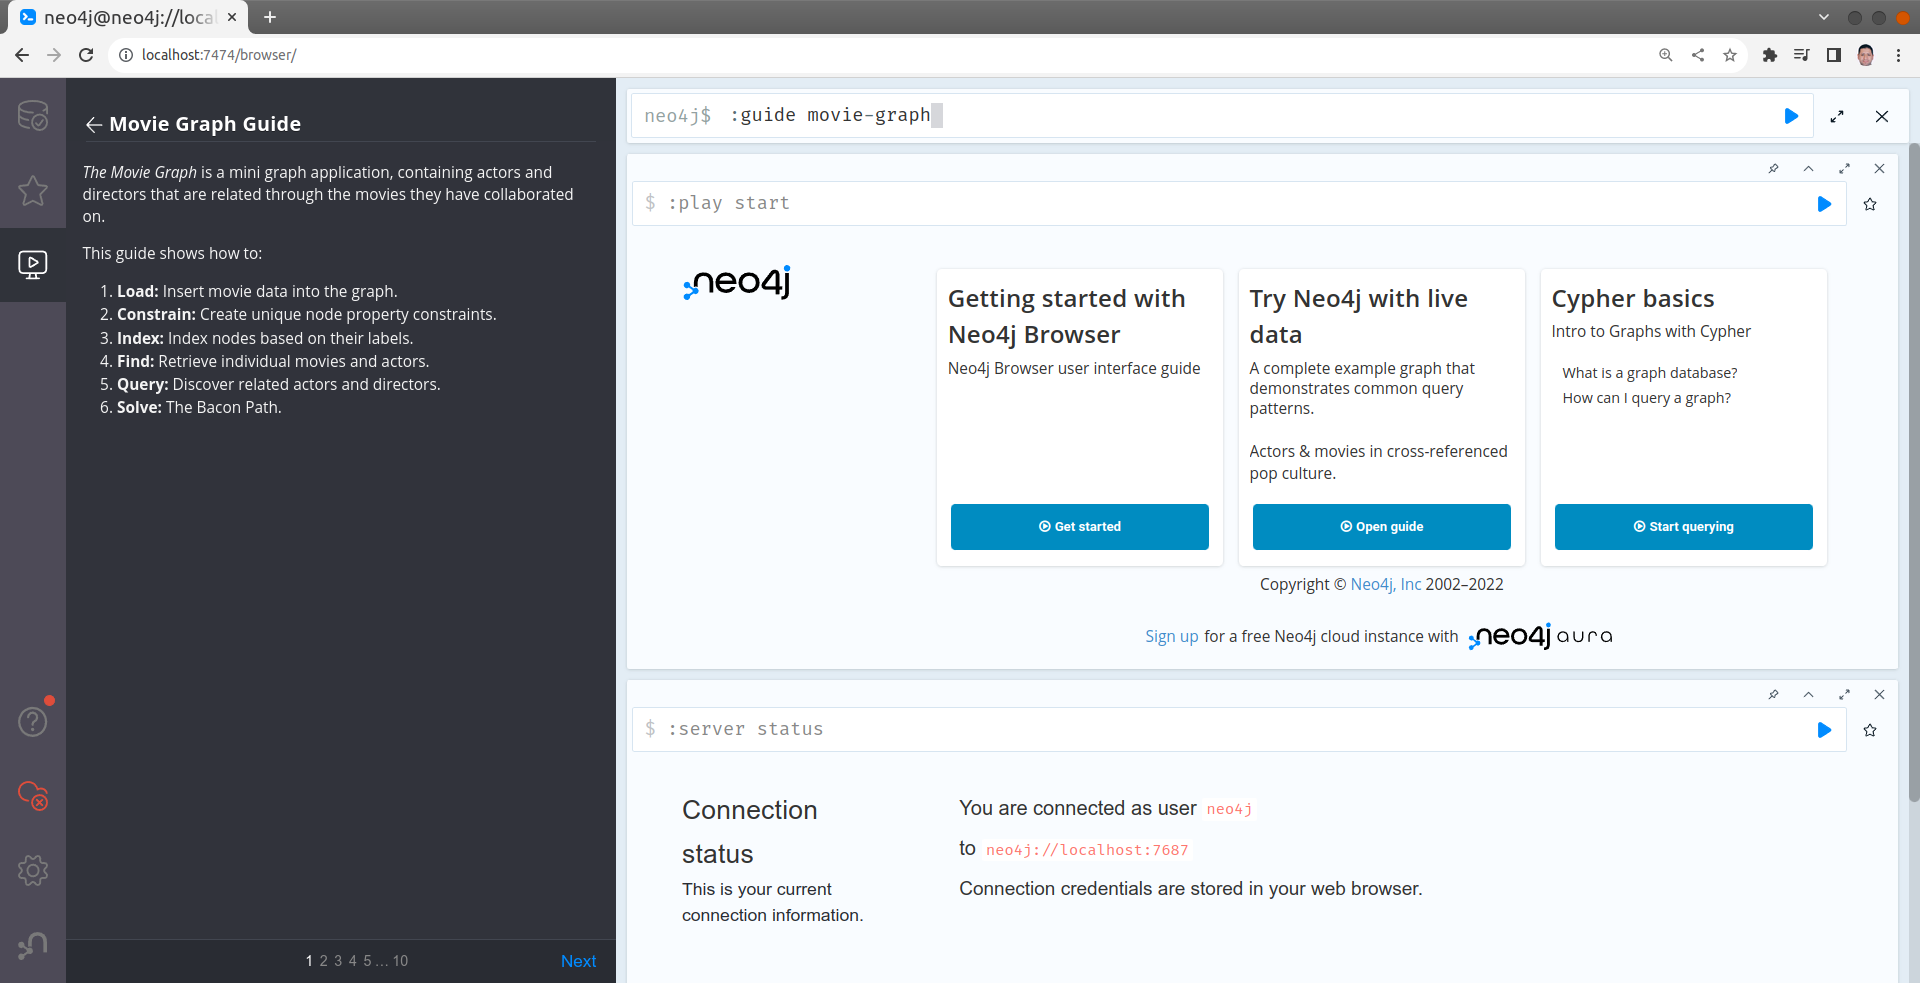Open the Guides sidebar icon

click(33, 264)
